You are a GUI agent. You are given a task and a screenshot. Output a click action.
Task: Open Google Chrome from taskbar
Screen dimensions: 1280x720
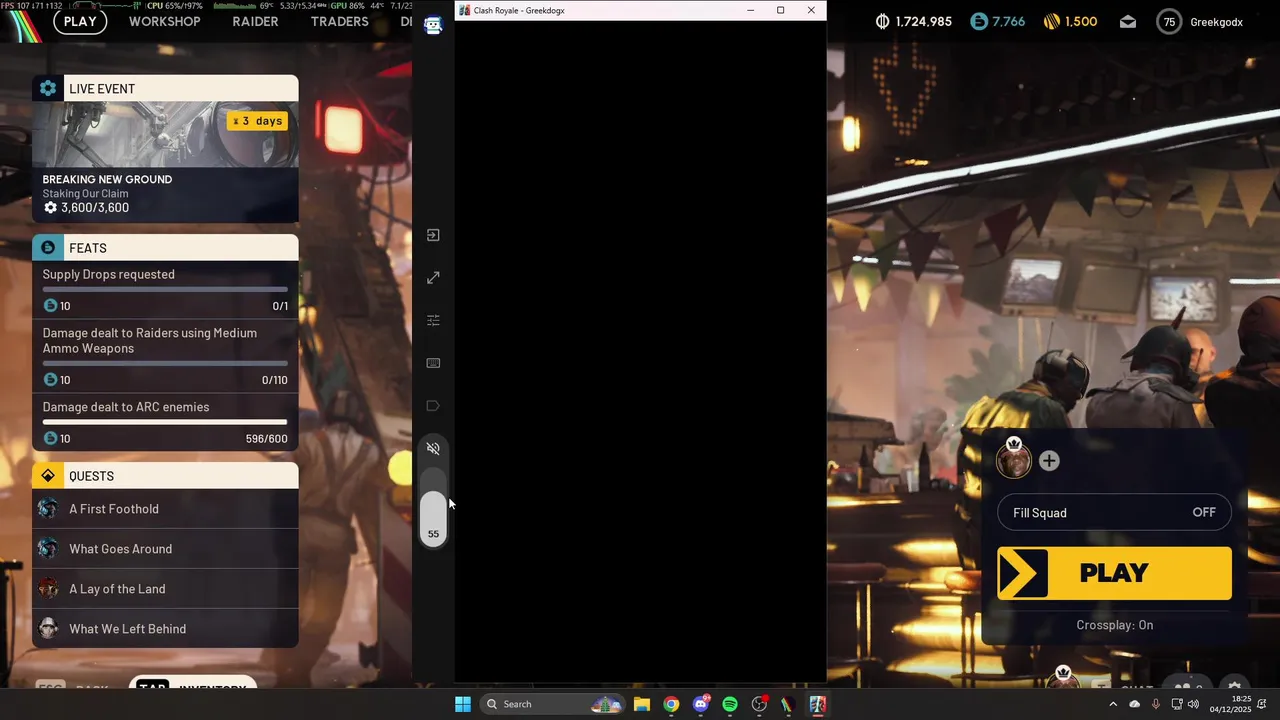(x=671, y=704)
